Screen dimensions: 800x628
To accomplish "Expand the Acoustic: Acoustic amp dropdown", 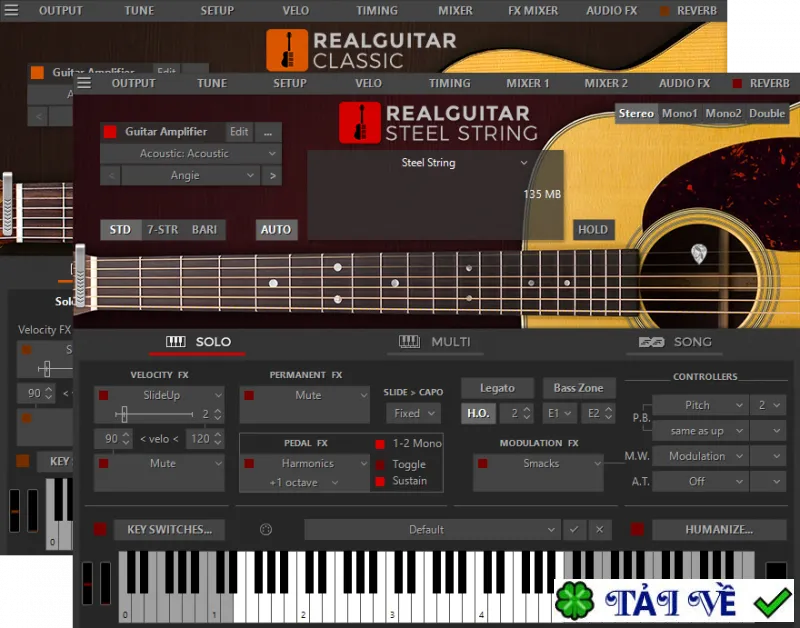I will click(x=191, y=154).
